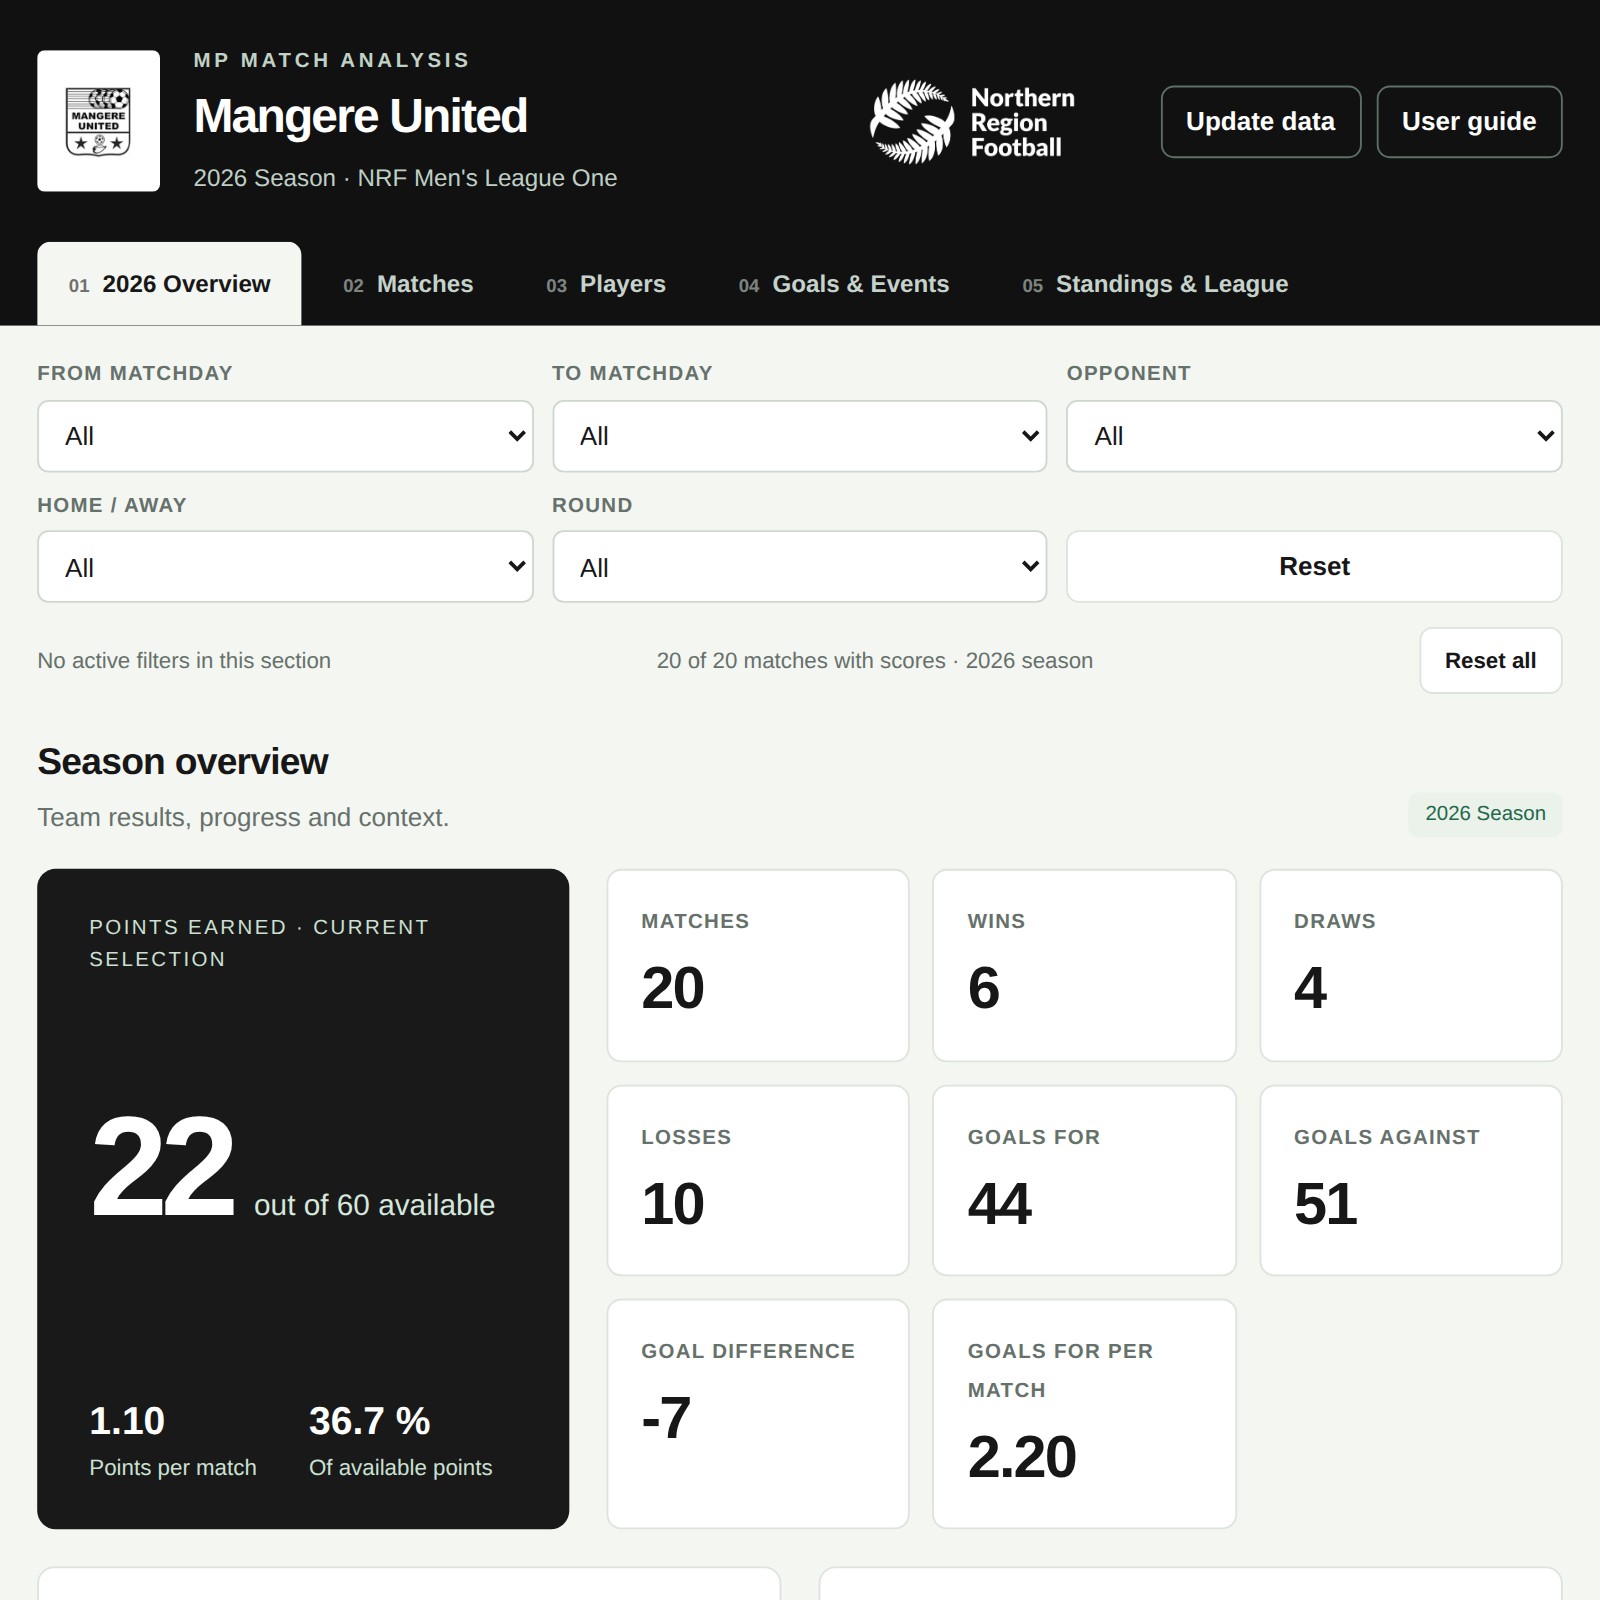This screenshot has height=1600, width=1600.
Task: Click the Mangere United title text
Action: point(360,116)
